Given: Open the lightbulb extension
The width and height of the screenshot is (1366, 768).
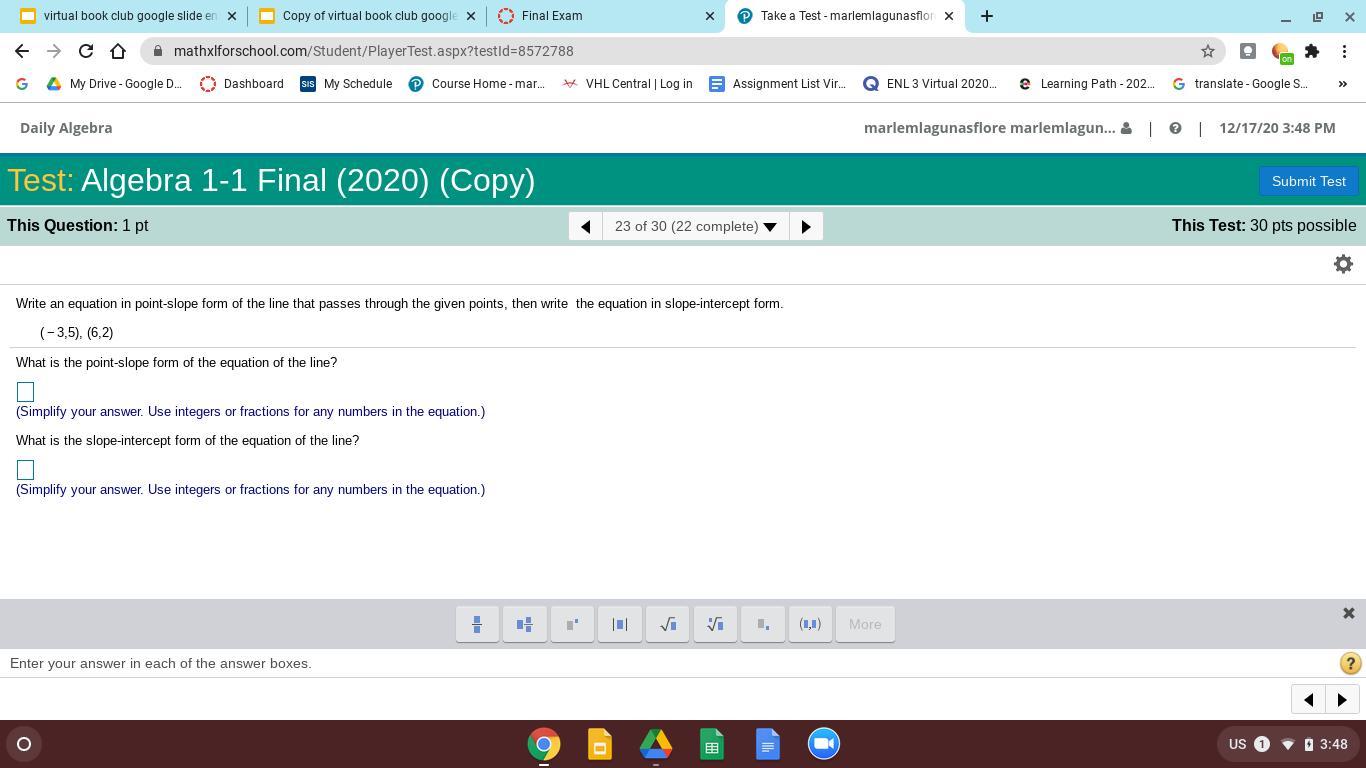Looking at the screenshot, I should tap(1248, 51).
